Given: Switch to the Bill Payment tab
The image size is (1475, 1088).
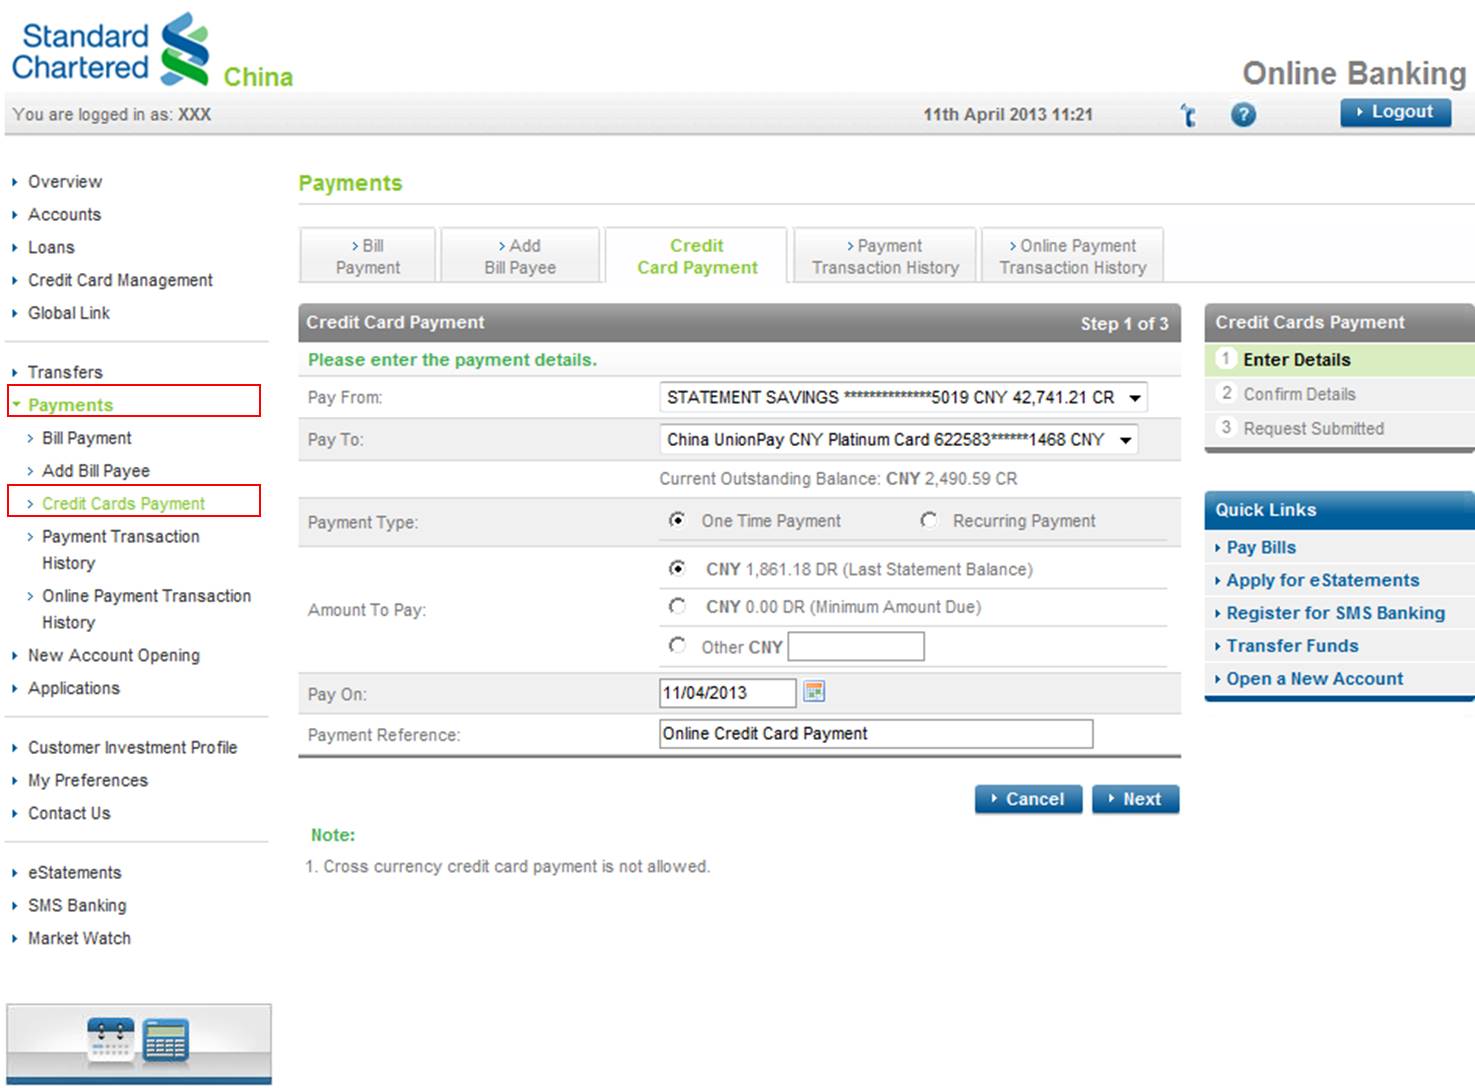Looking at the screenshot, I should [368, 256].
